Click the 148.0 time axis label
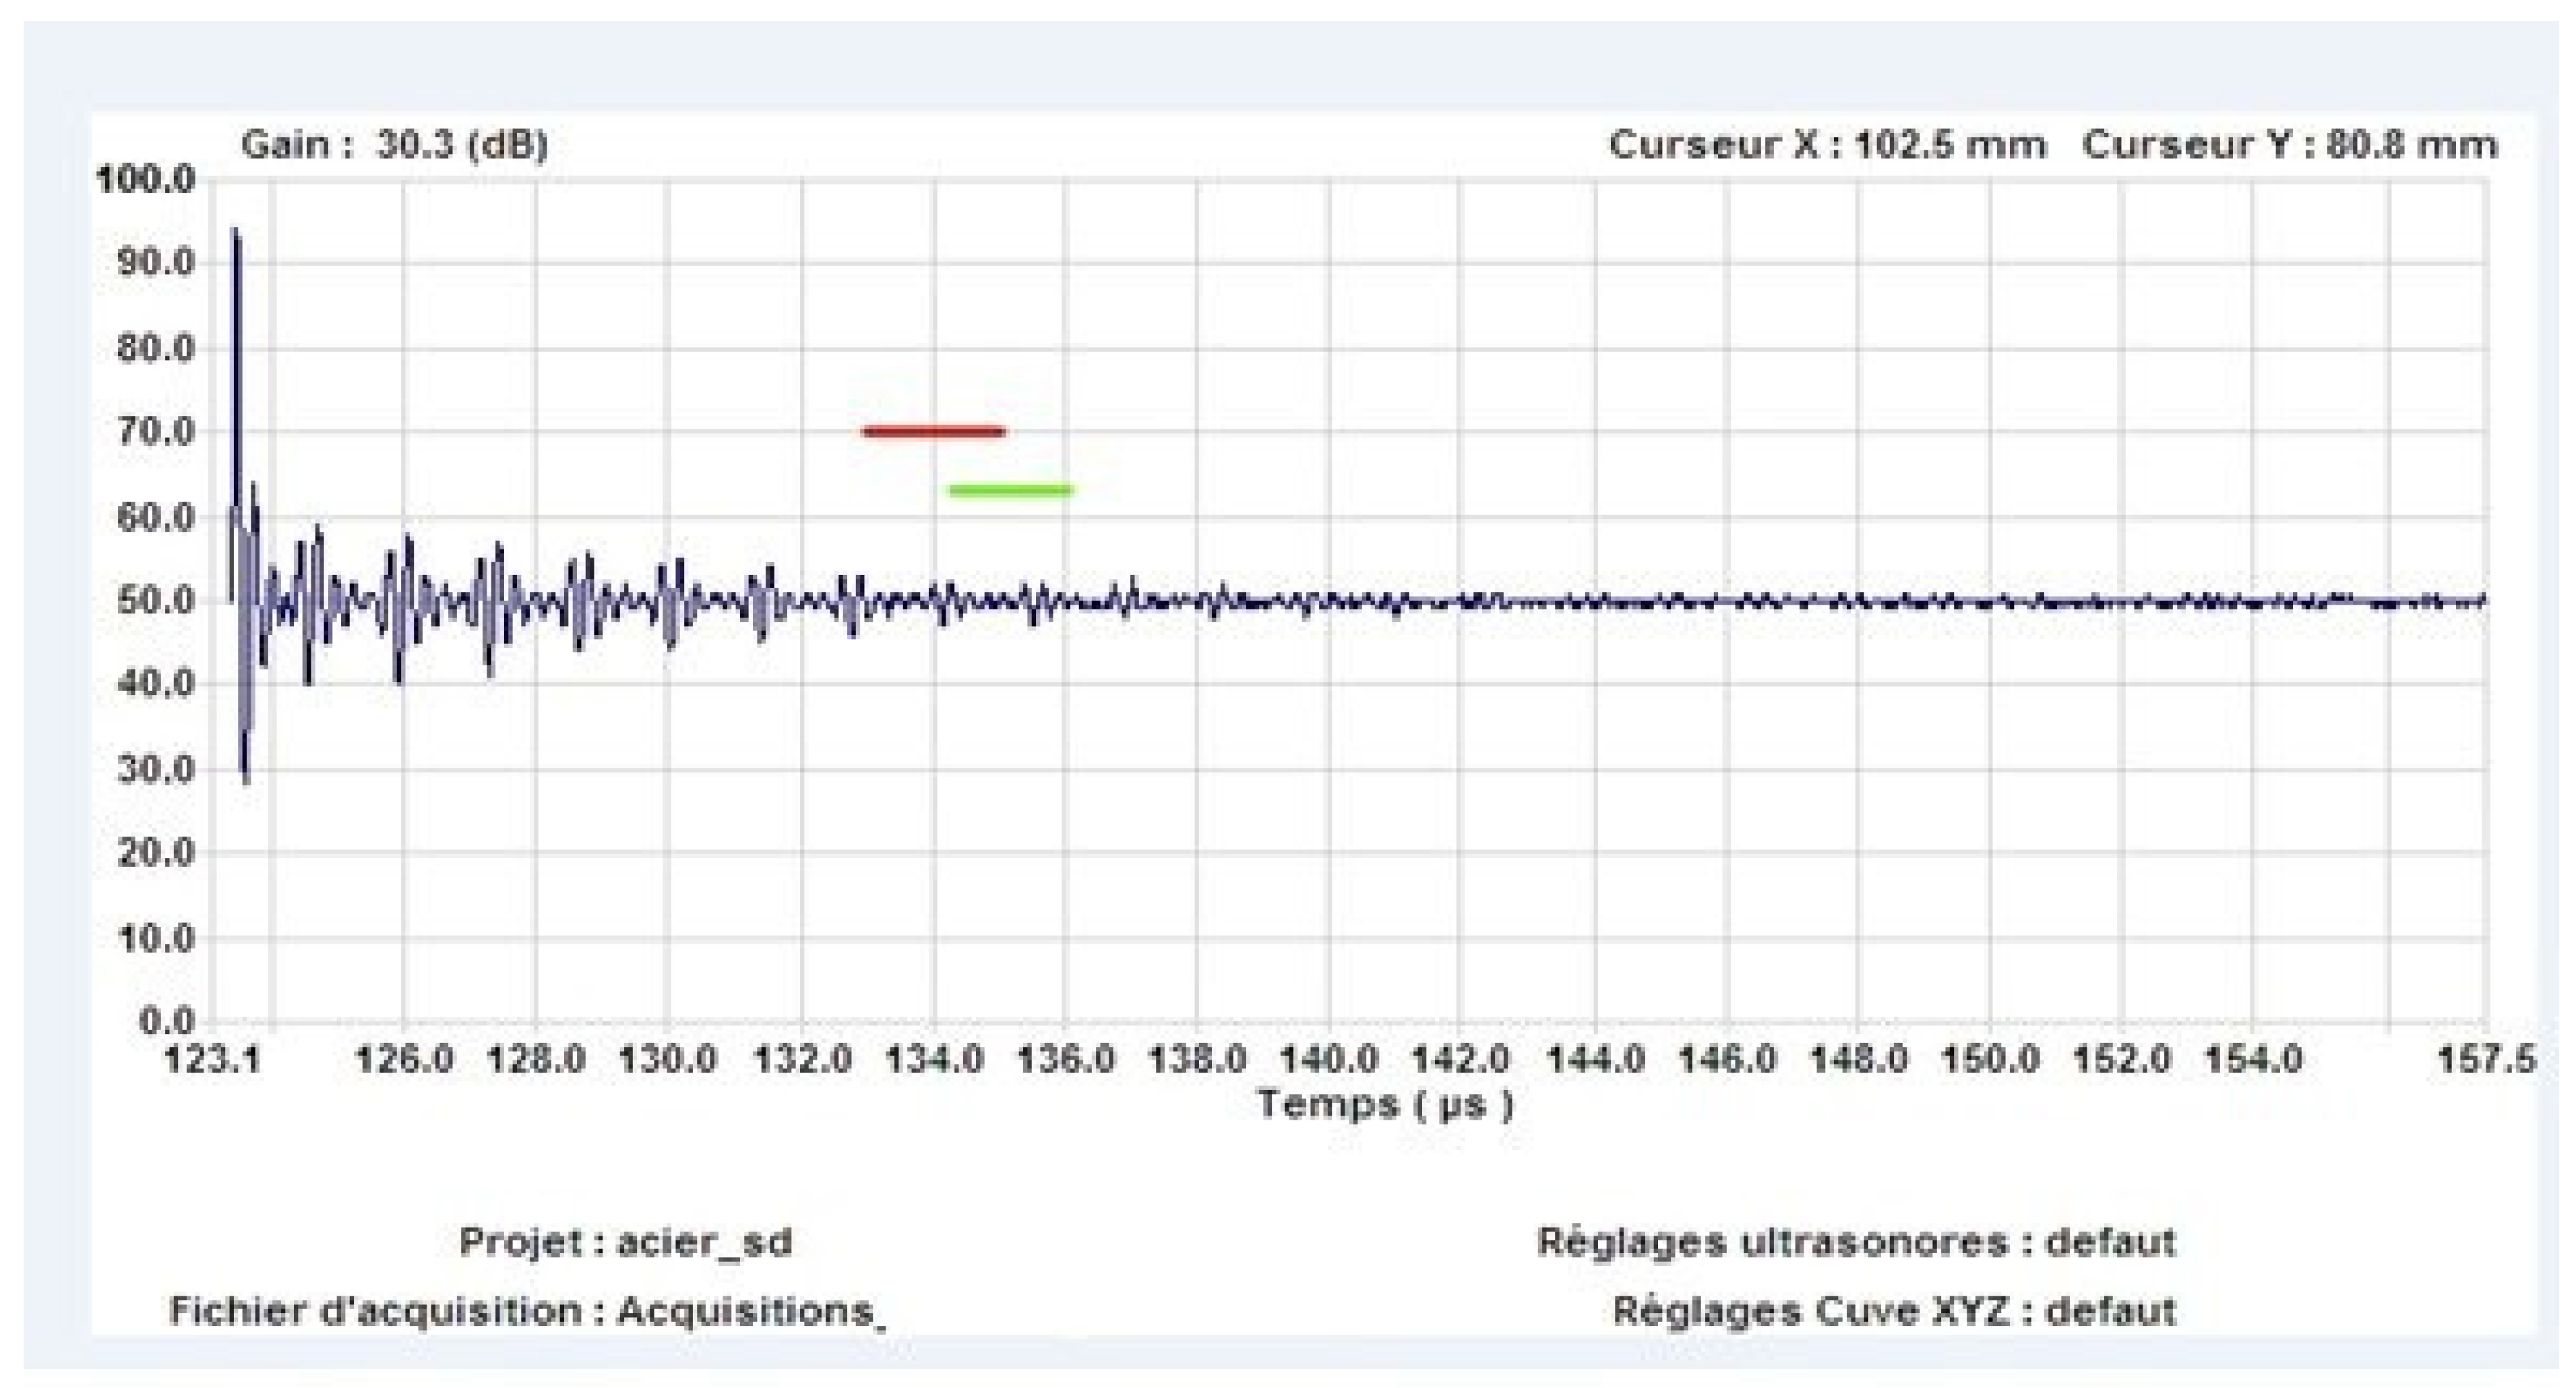The image size is (2576, 1388). [1859, 1059]
